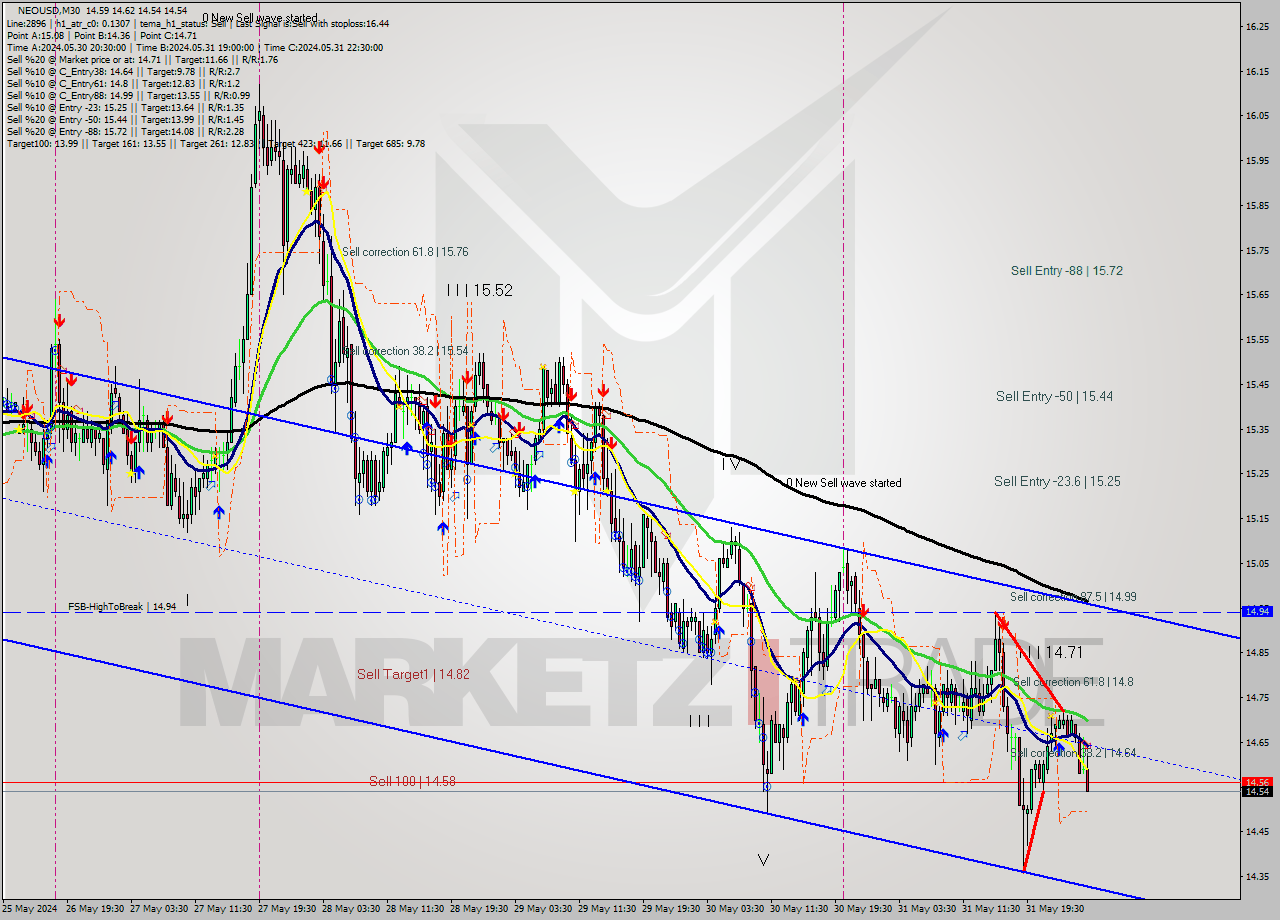Select the 'FSB-HighToBreak | 14.94' label
This screenshot has height=920, width=1280.
(x=122, y=607)
